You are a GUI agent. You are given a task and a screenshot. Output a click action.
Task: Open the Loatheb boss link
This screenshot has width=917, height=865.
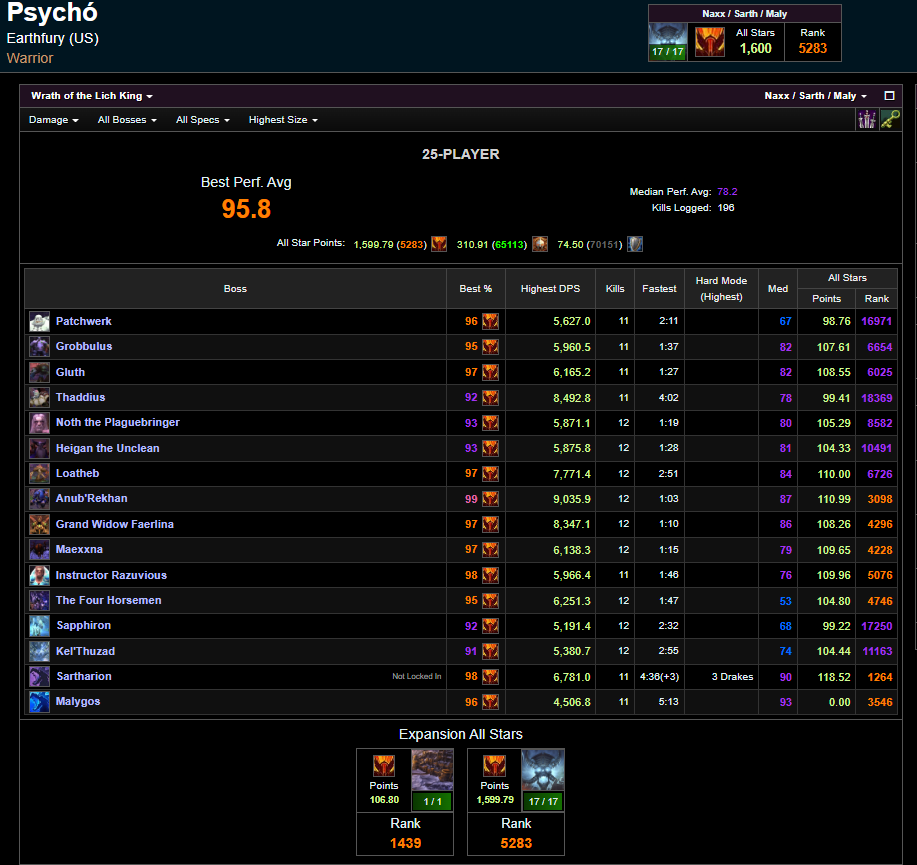point(77,473)
